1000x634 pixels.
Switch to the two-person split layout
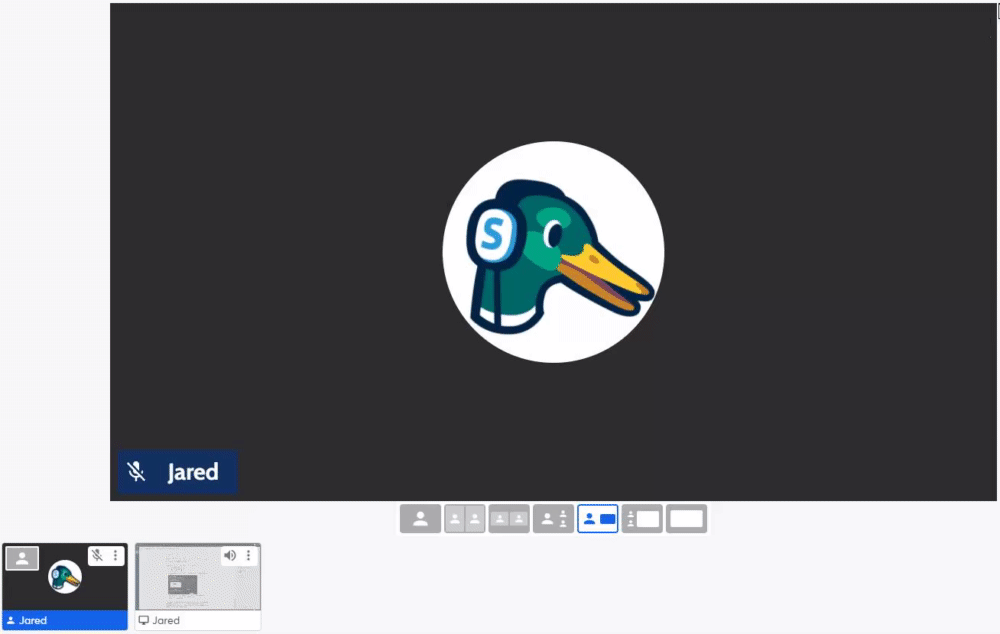[464, 519]
